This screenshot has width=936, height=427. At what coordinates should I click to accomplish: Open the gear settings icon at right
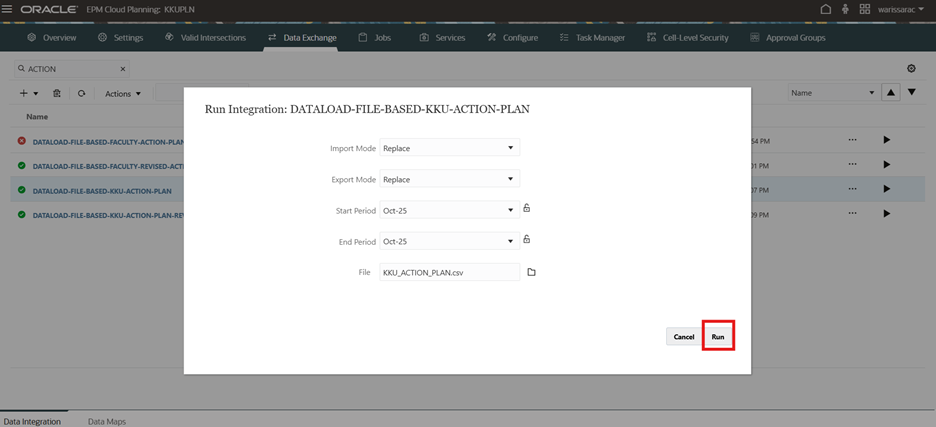click(911, 69)
